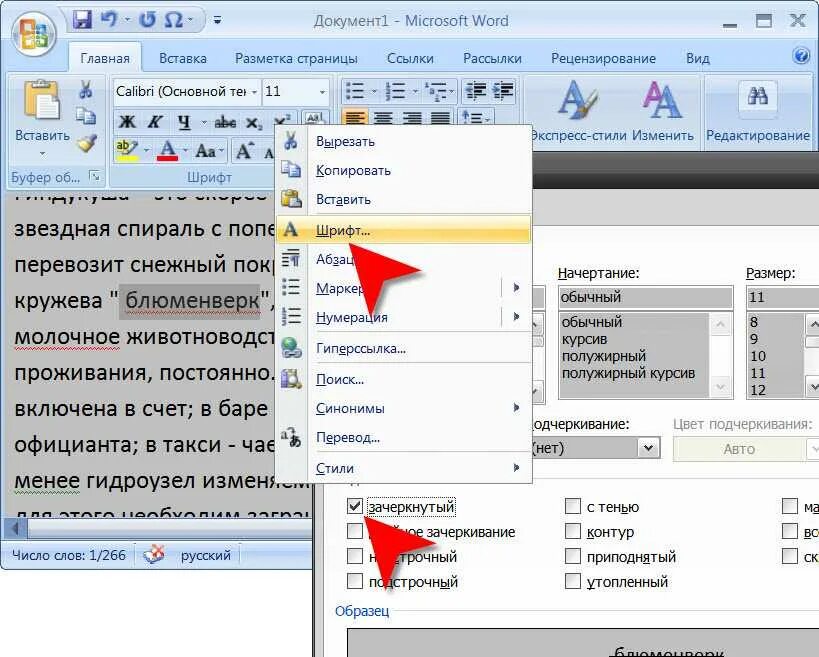Switch to the Разметка страницы tab
The image size is (819, 657).
[296, 58]
